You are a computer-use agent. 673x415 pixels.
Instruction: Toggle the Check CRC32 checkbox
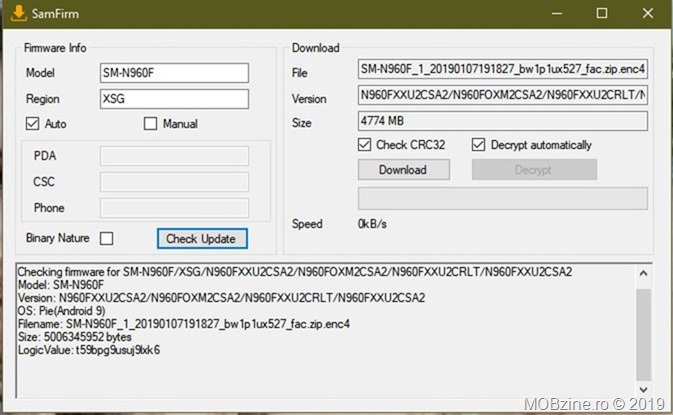pyautogui.click(x=364, y=145)
